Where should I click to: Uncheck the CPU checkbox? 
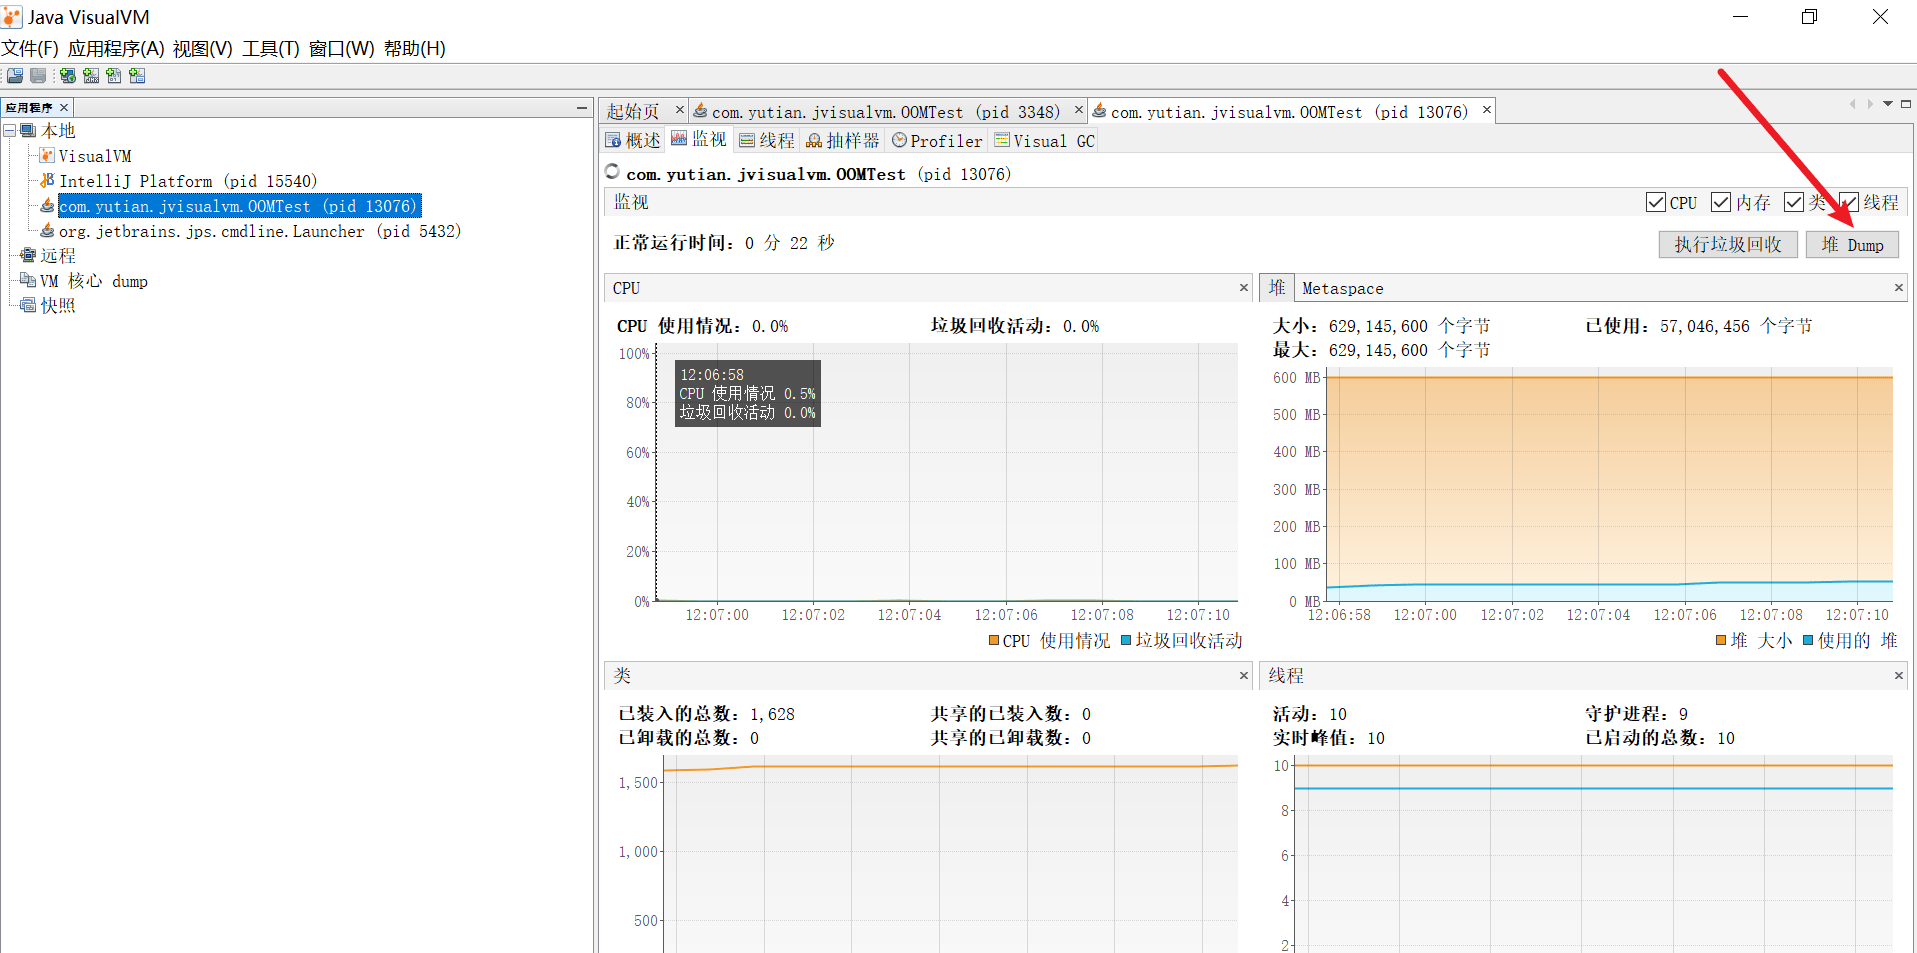coord(1655,203)
